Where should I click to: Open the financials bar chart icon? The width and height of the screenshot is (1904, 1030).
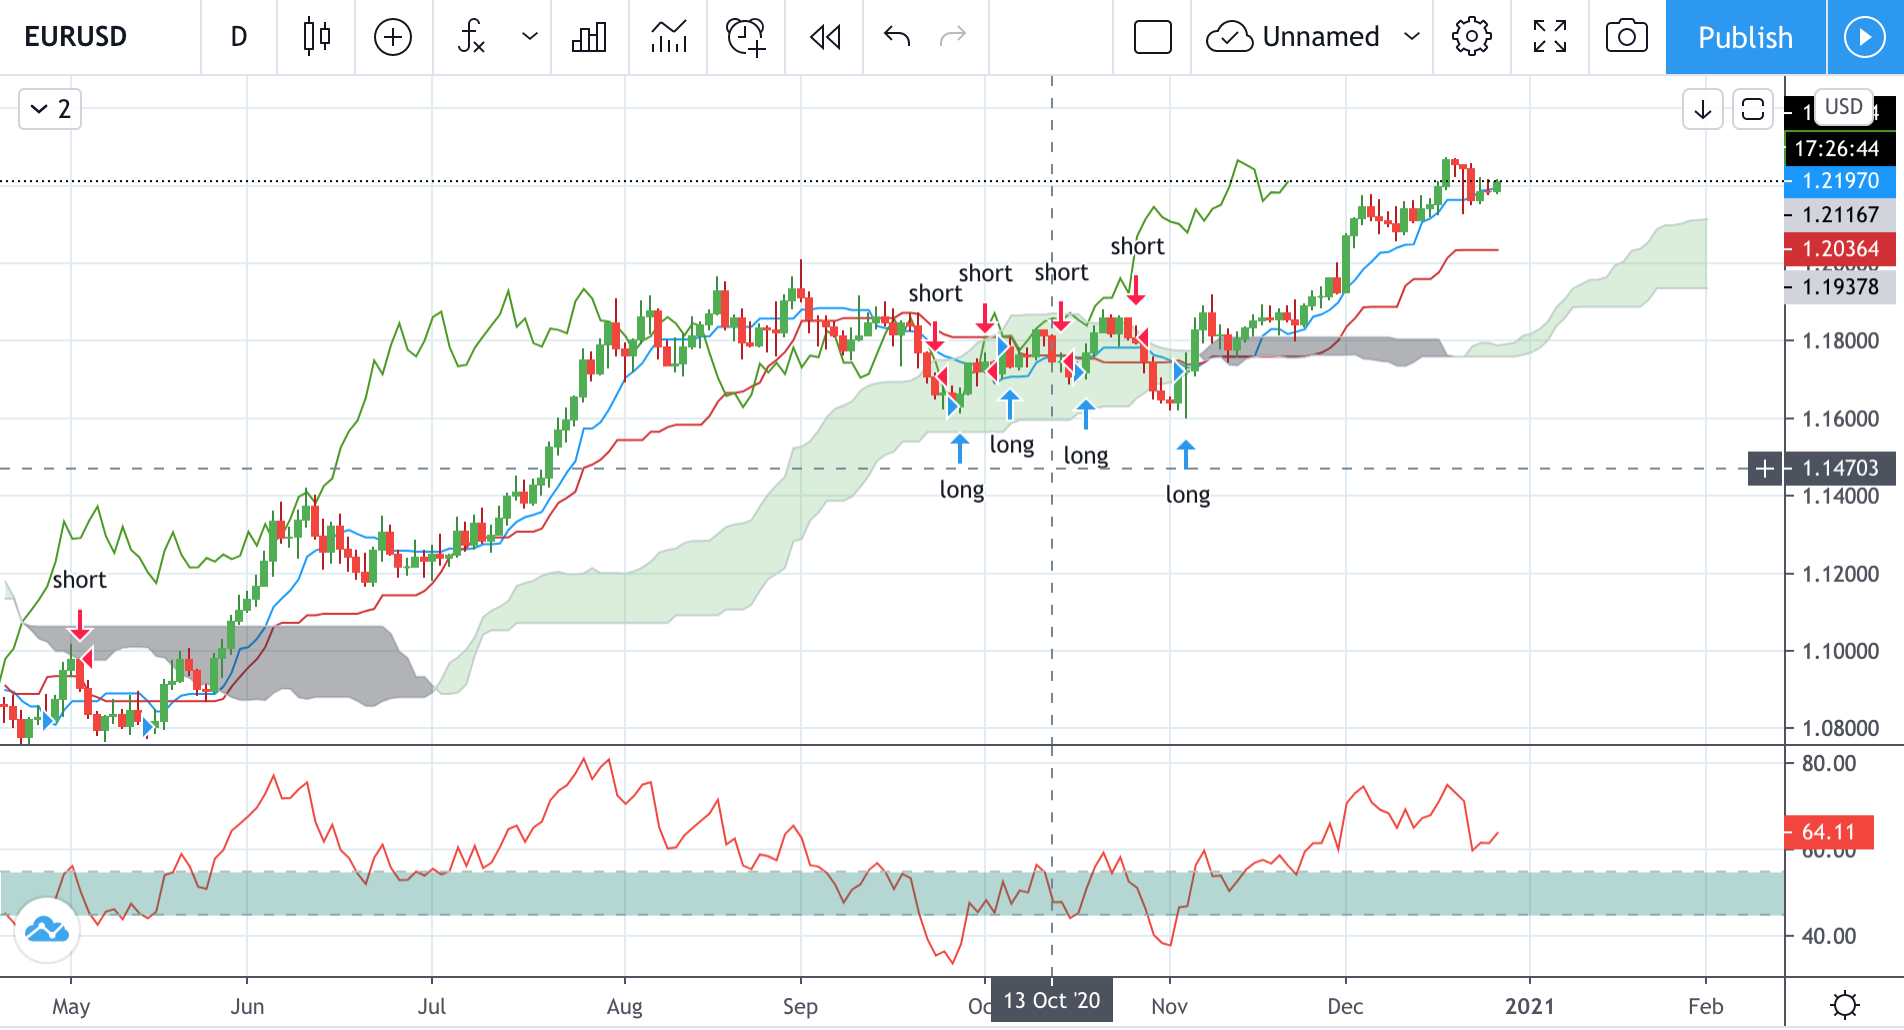tap(589, 37)
